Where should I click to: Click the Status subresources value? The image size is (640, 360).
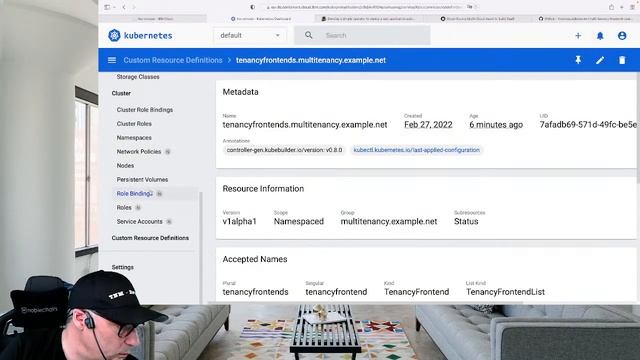[466, 221]
